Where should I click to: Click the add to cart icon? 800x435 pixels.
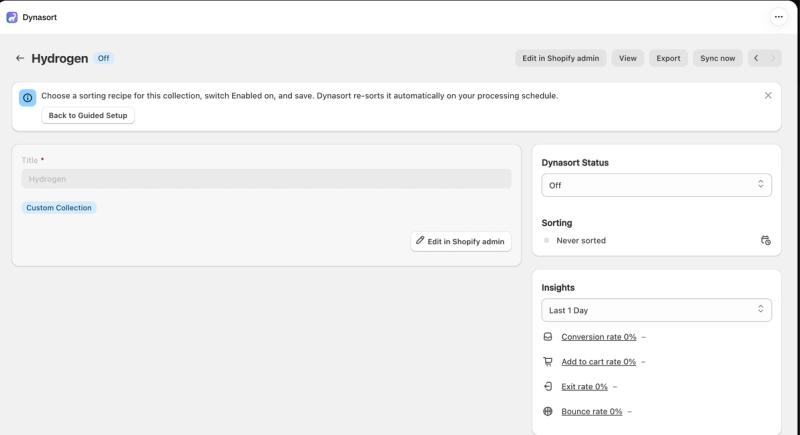pos(547,362)
